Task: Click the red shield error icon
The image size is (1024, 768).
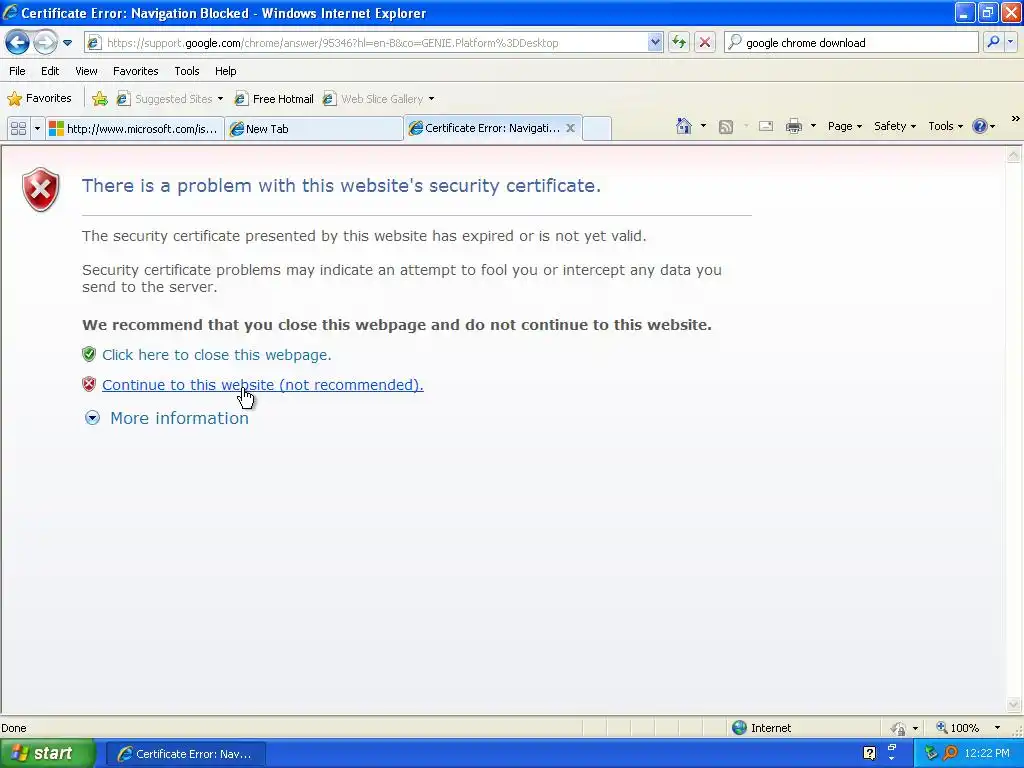Action: click(x=40, y=189)
